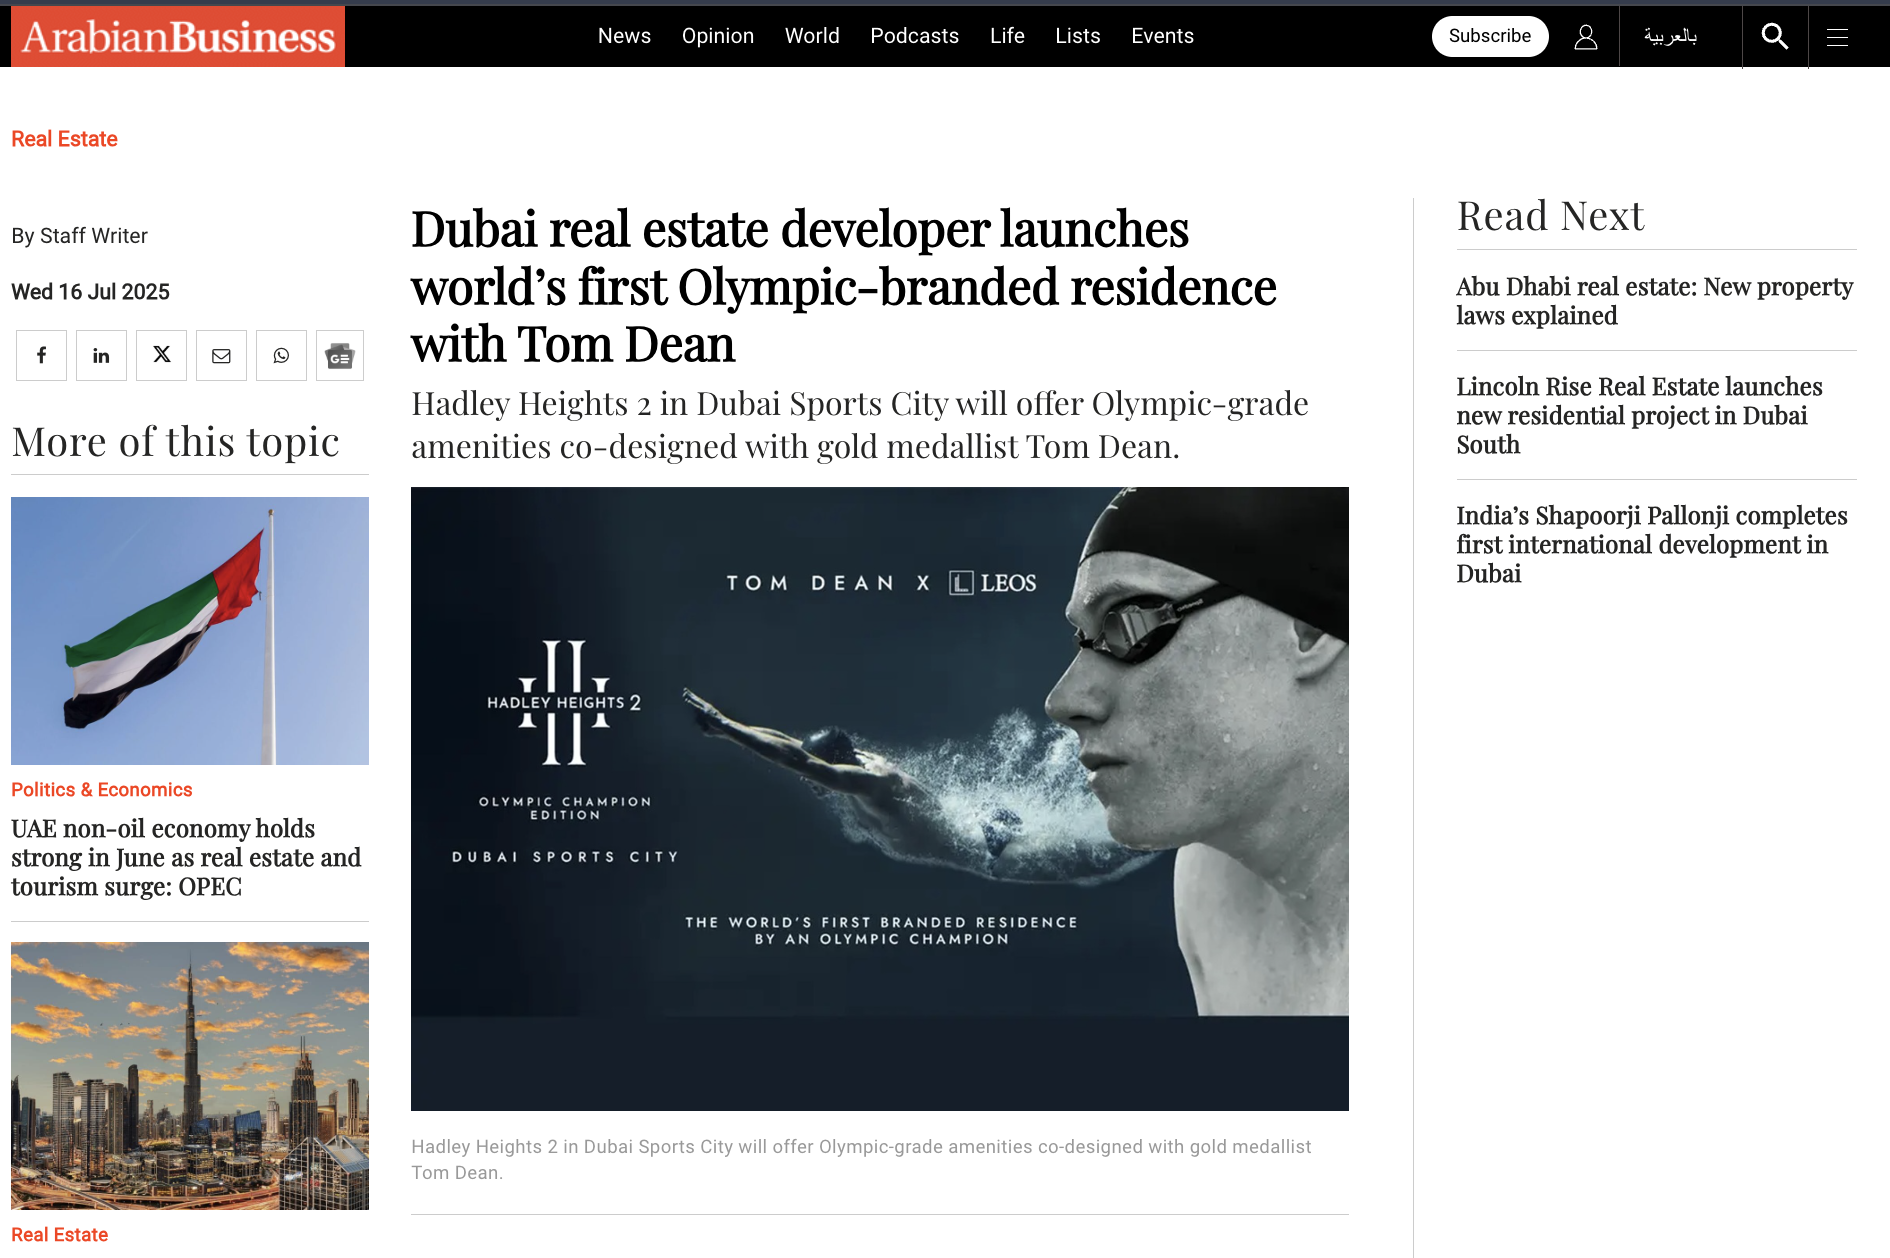Open Lincoln Rise Real Estate article
The height and width of the screenshot is (1258, 1890).
pyautogui.click(x=1639, y=415)
